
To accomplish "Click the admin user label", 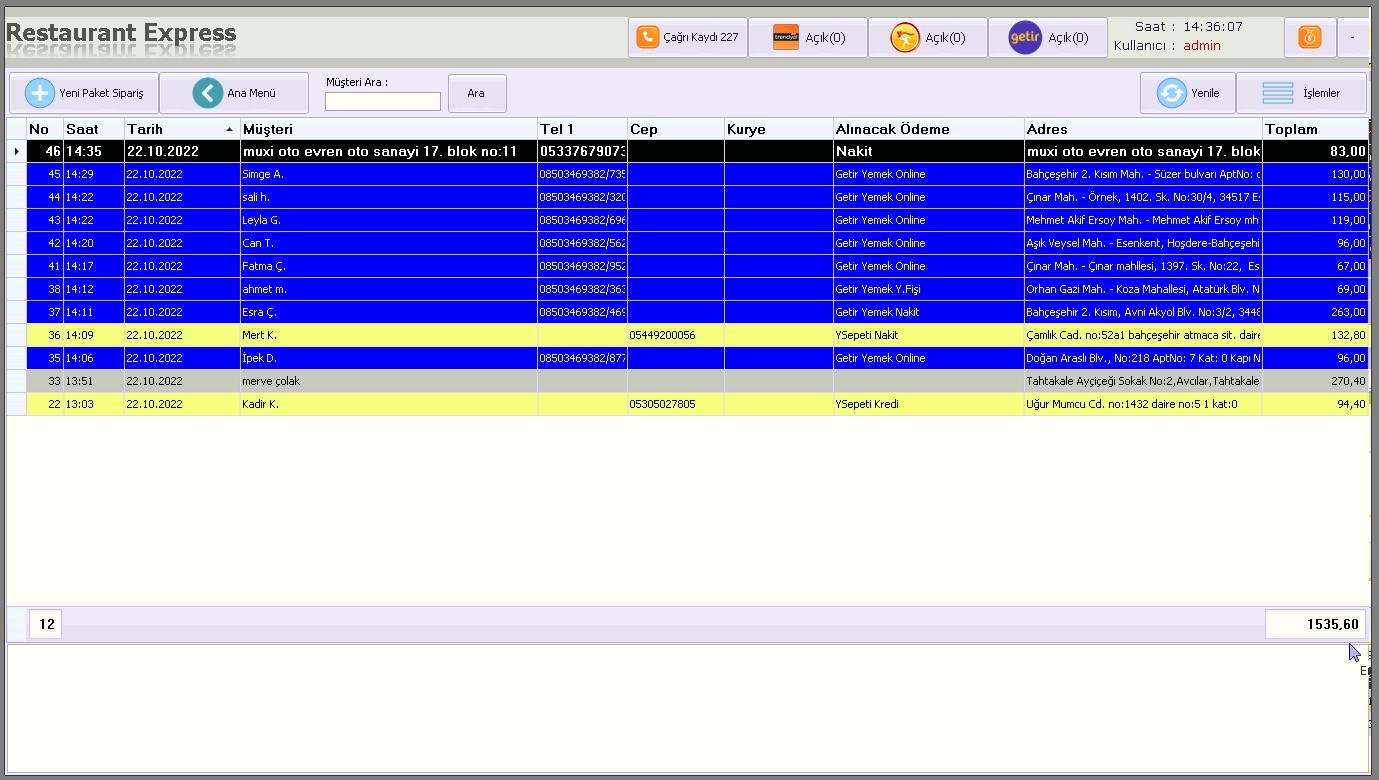I will [x=1202, y=45].
